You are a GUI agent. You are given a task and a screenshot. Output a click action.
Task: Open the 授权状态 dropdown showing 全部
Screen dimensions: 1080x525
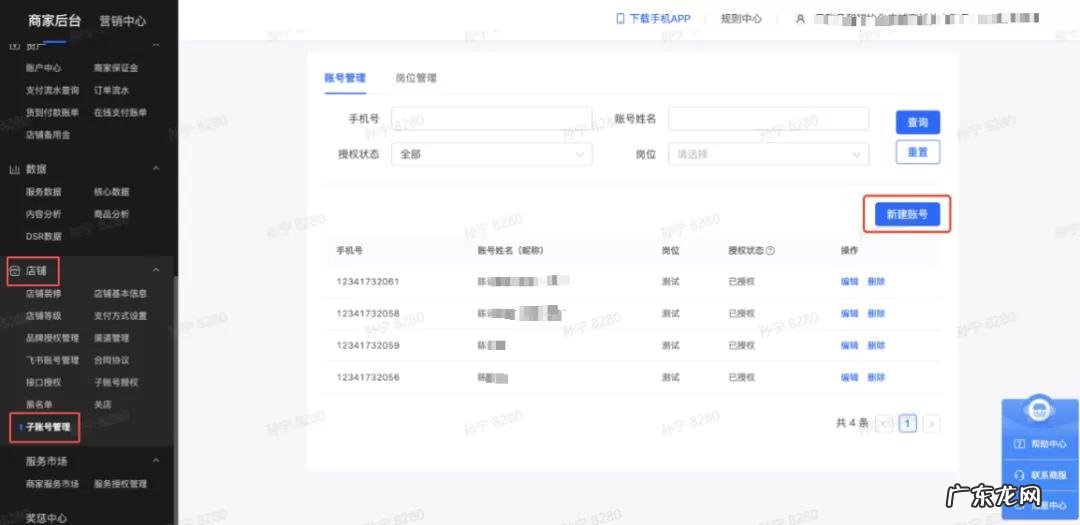pos(492,154)
